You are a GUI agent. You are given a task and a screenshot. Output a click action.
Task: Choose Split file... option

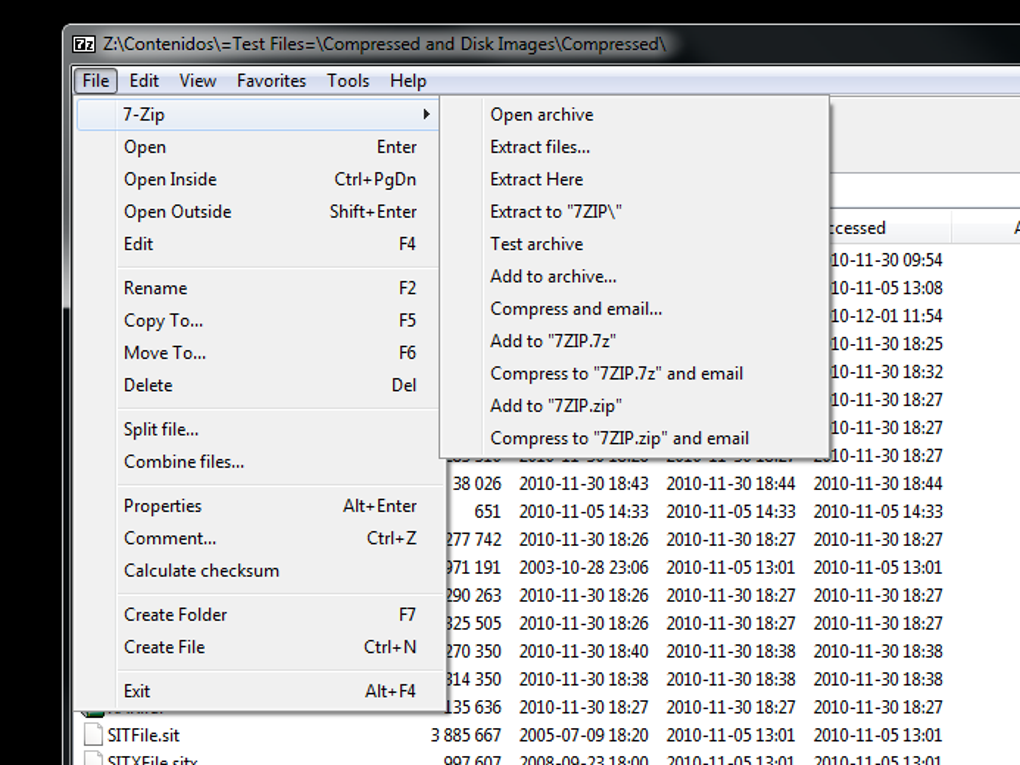click(258, 429)
